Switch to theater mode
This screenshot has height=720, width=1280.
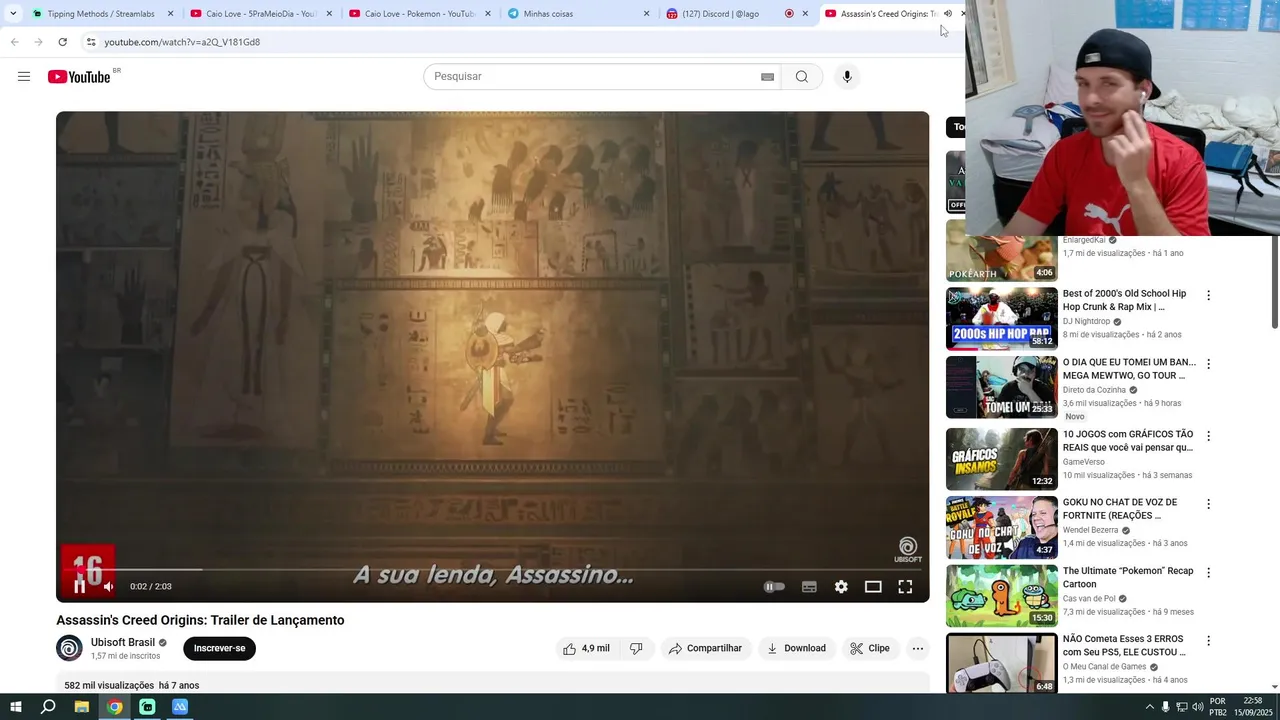pos(873,587)
